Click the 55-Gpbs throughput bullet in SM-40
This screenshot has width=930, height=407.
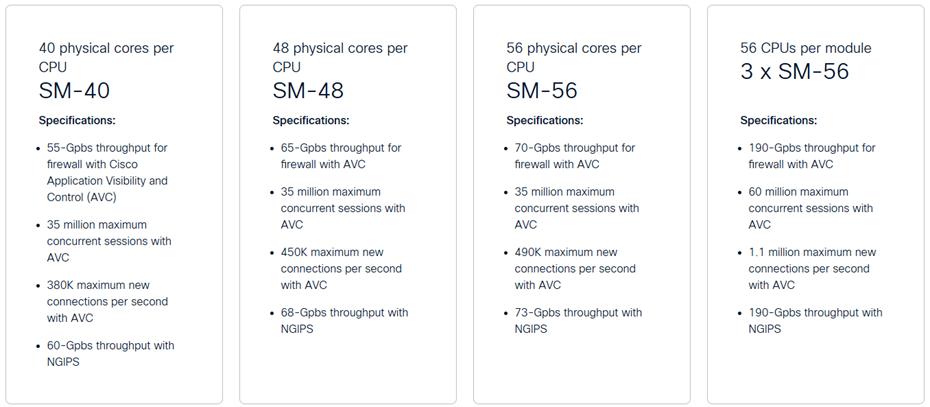107,172
